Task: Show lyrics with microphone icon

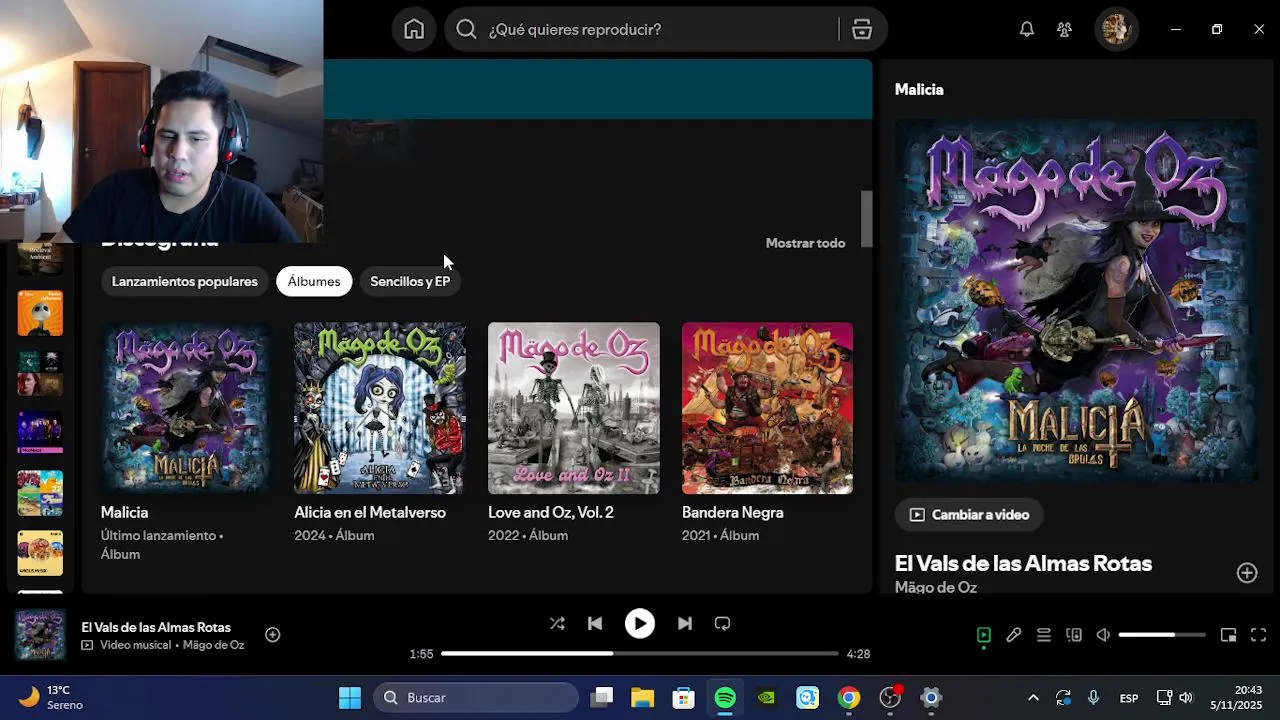Action: point(1014,634)
